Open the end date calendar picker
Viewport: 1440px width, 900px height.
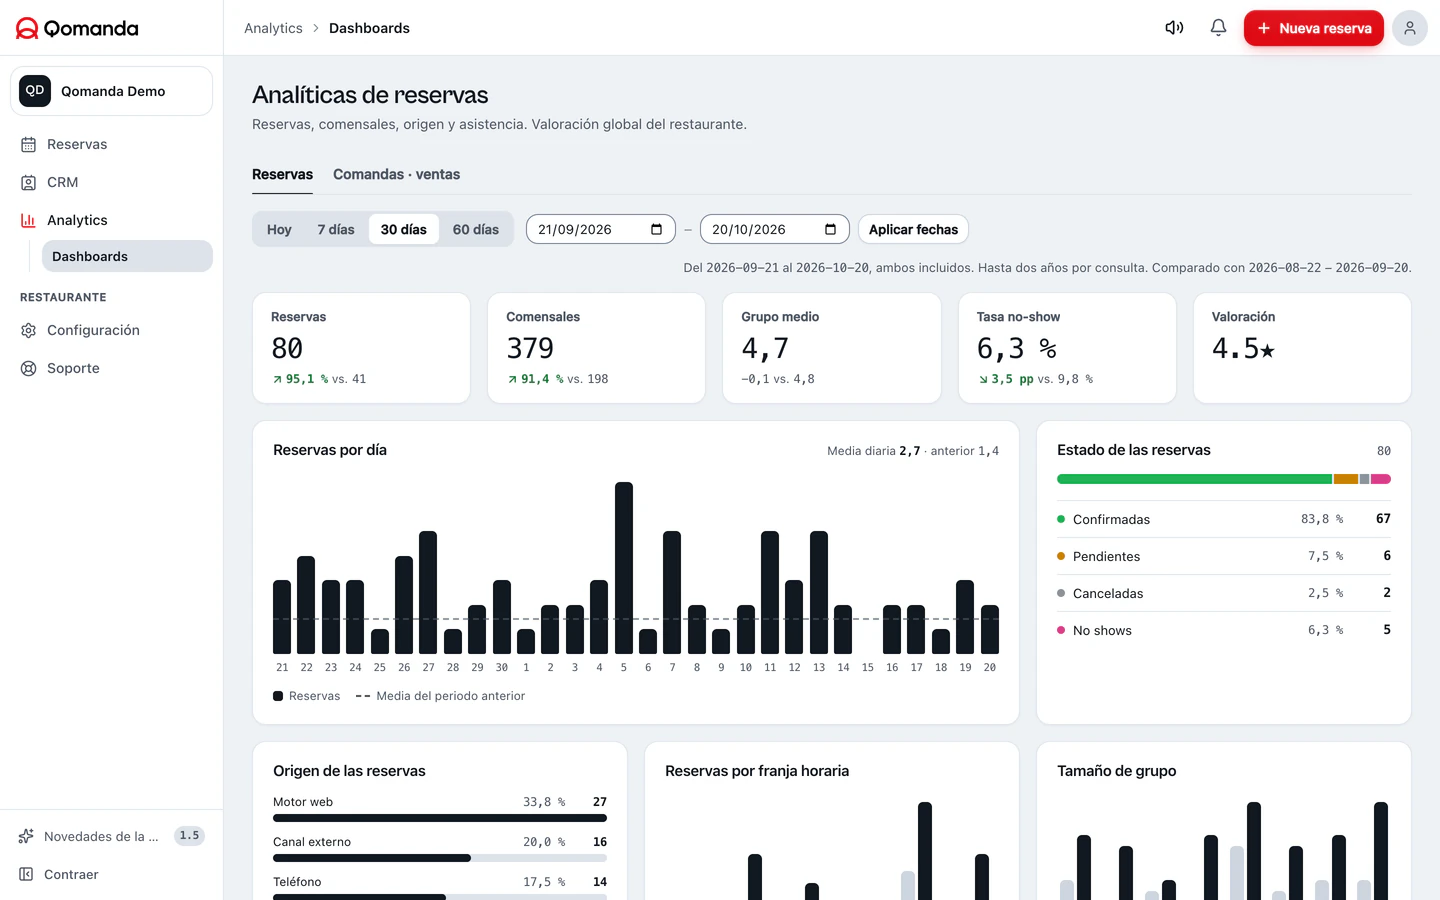tap(830, 229)
